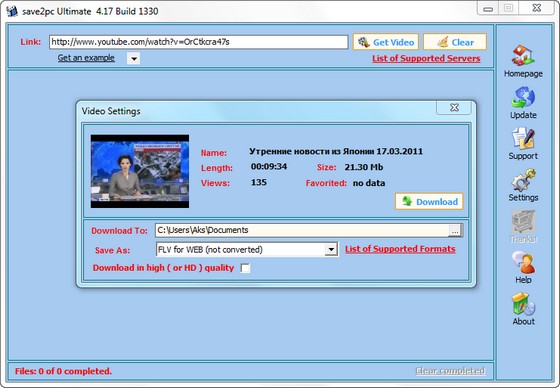Click the views value 135
This screenshot has width=560, height=388.
pyautogui.click(x=259, y=183)
